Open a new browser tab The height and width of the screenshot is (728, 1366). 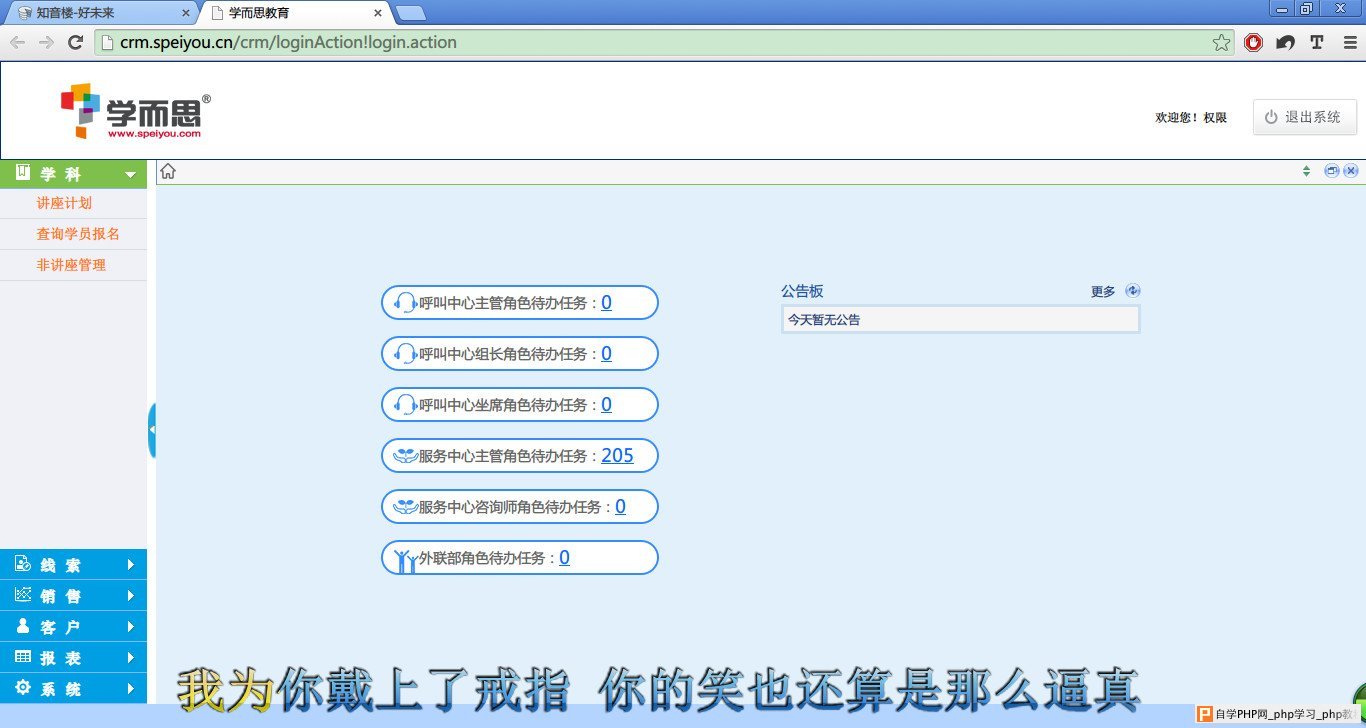(x=410, y=13)
